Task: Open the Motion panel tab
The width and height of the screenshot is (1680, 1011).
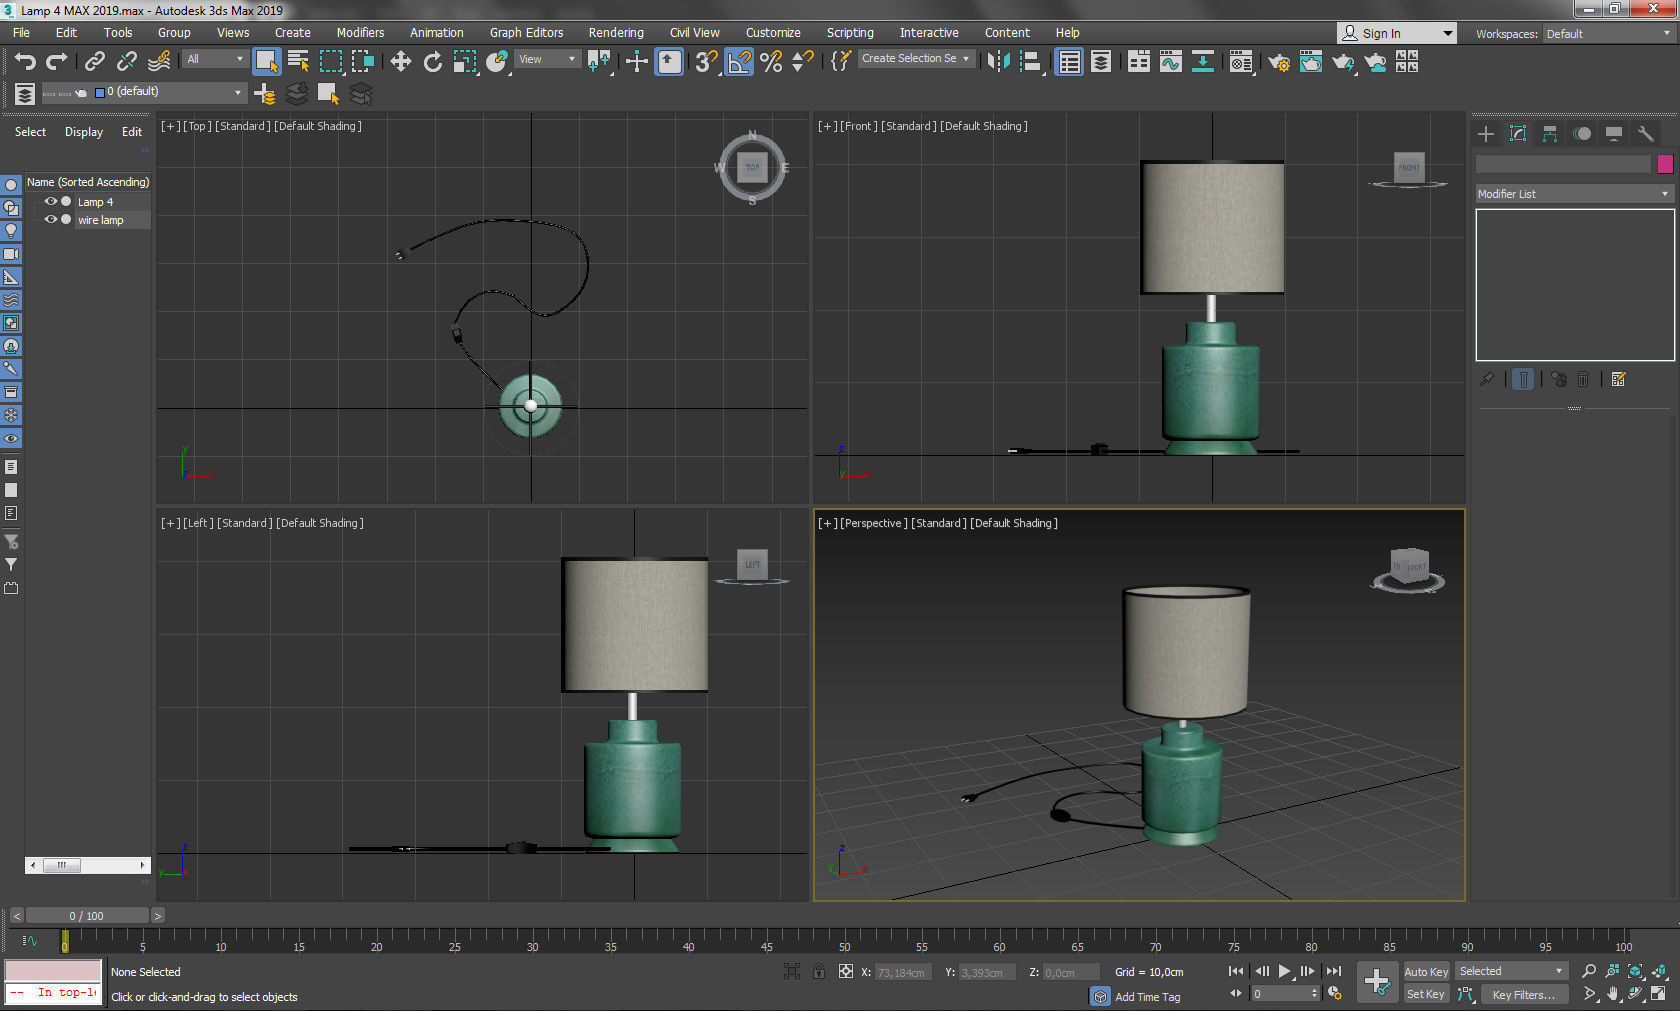Action: coord(1582,134)
